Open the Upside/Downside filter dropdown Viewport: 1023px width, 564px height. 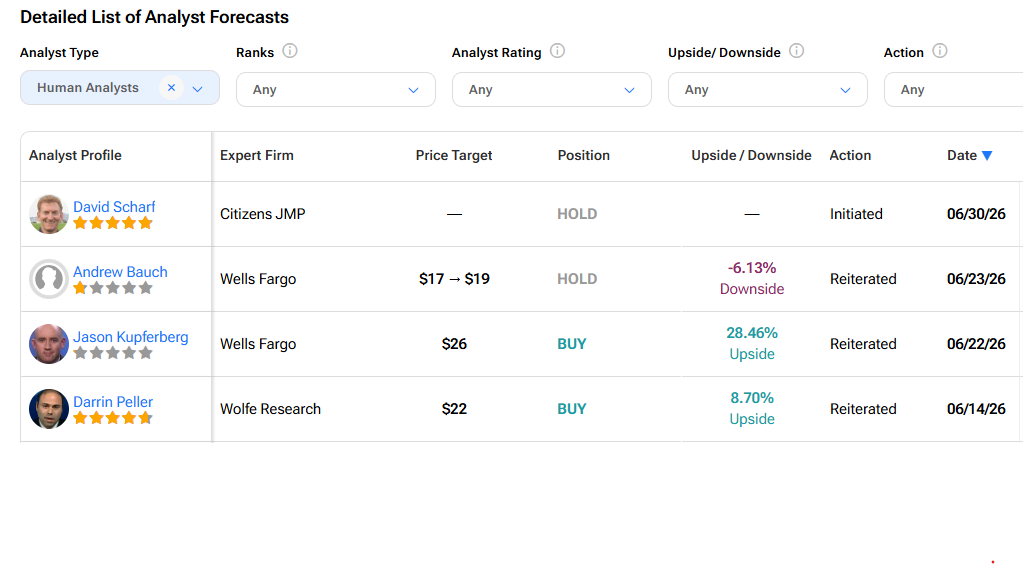(x=767, y=89)
